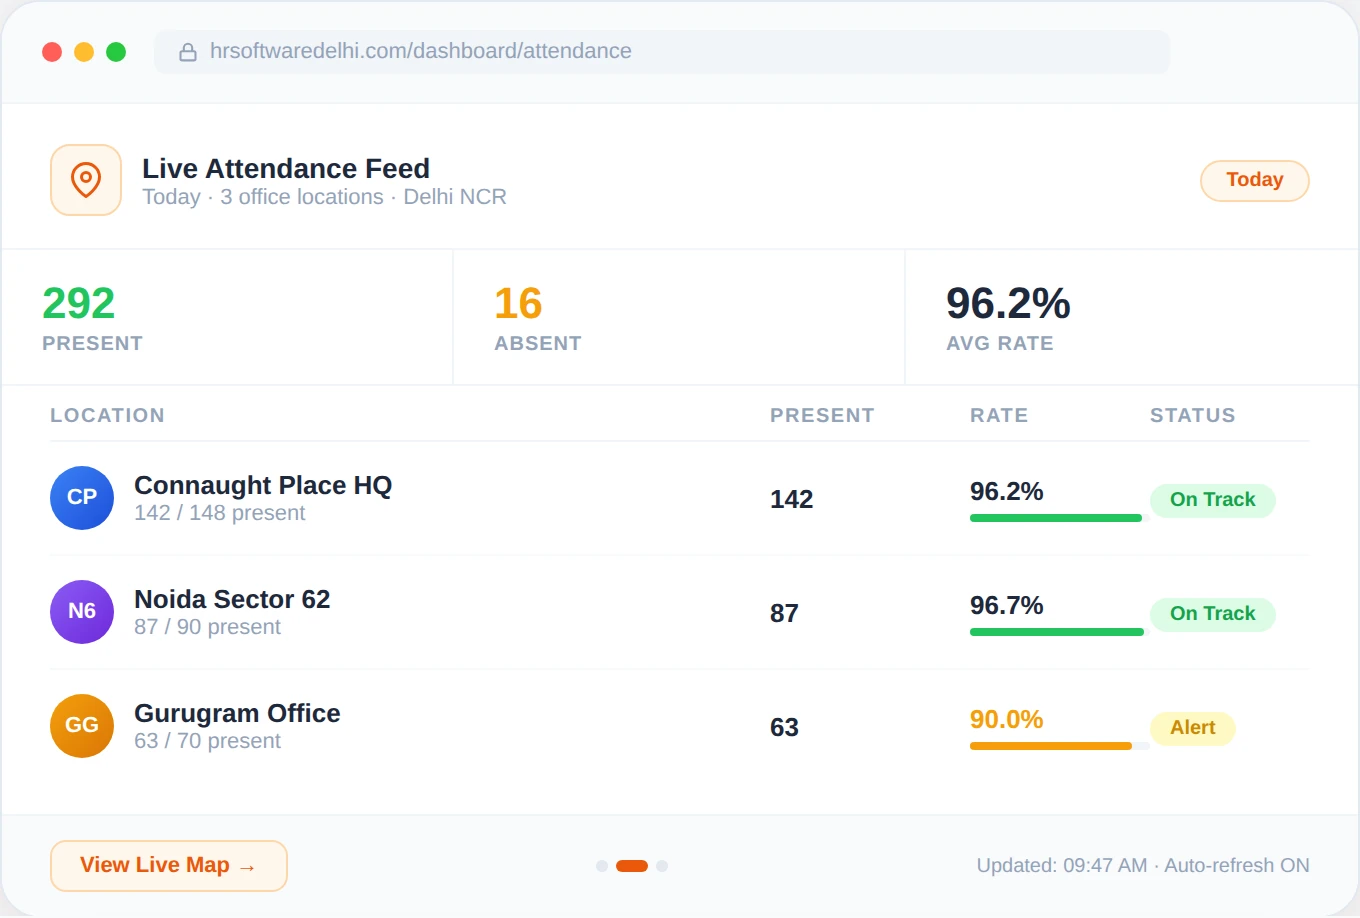This screenshot has width=1360, height=918.
Task: Toggle Auto-refresh setting in the footer
Action: (x=1237, y=865)
